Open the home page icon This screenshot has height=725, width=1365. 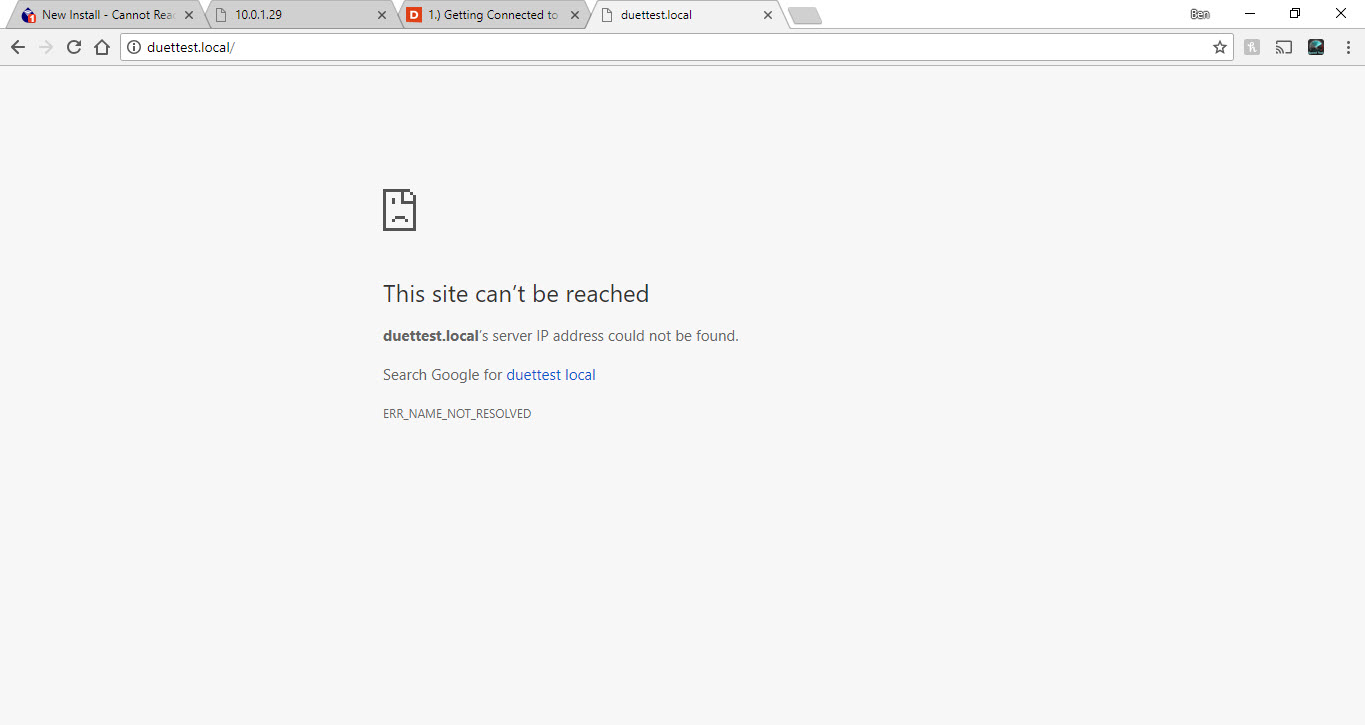click(101, 47)
